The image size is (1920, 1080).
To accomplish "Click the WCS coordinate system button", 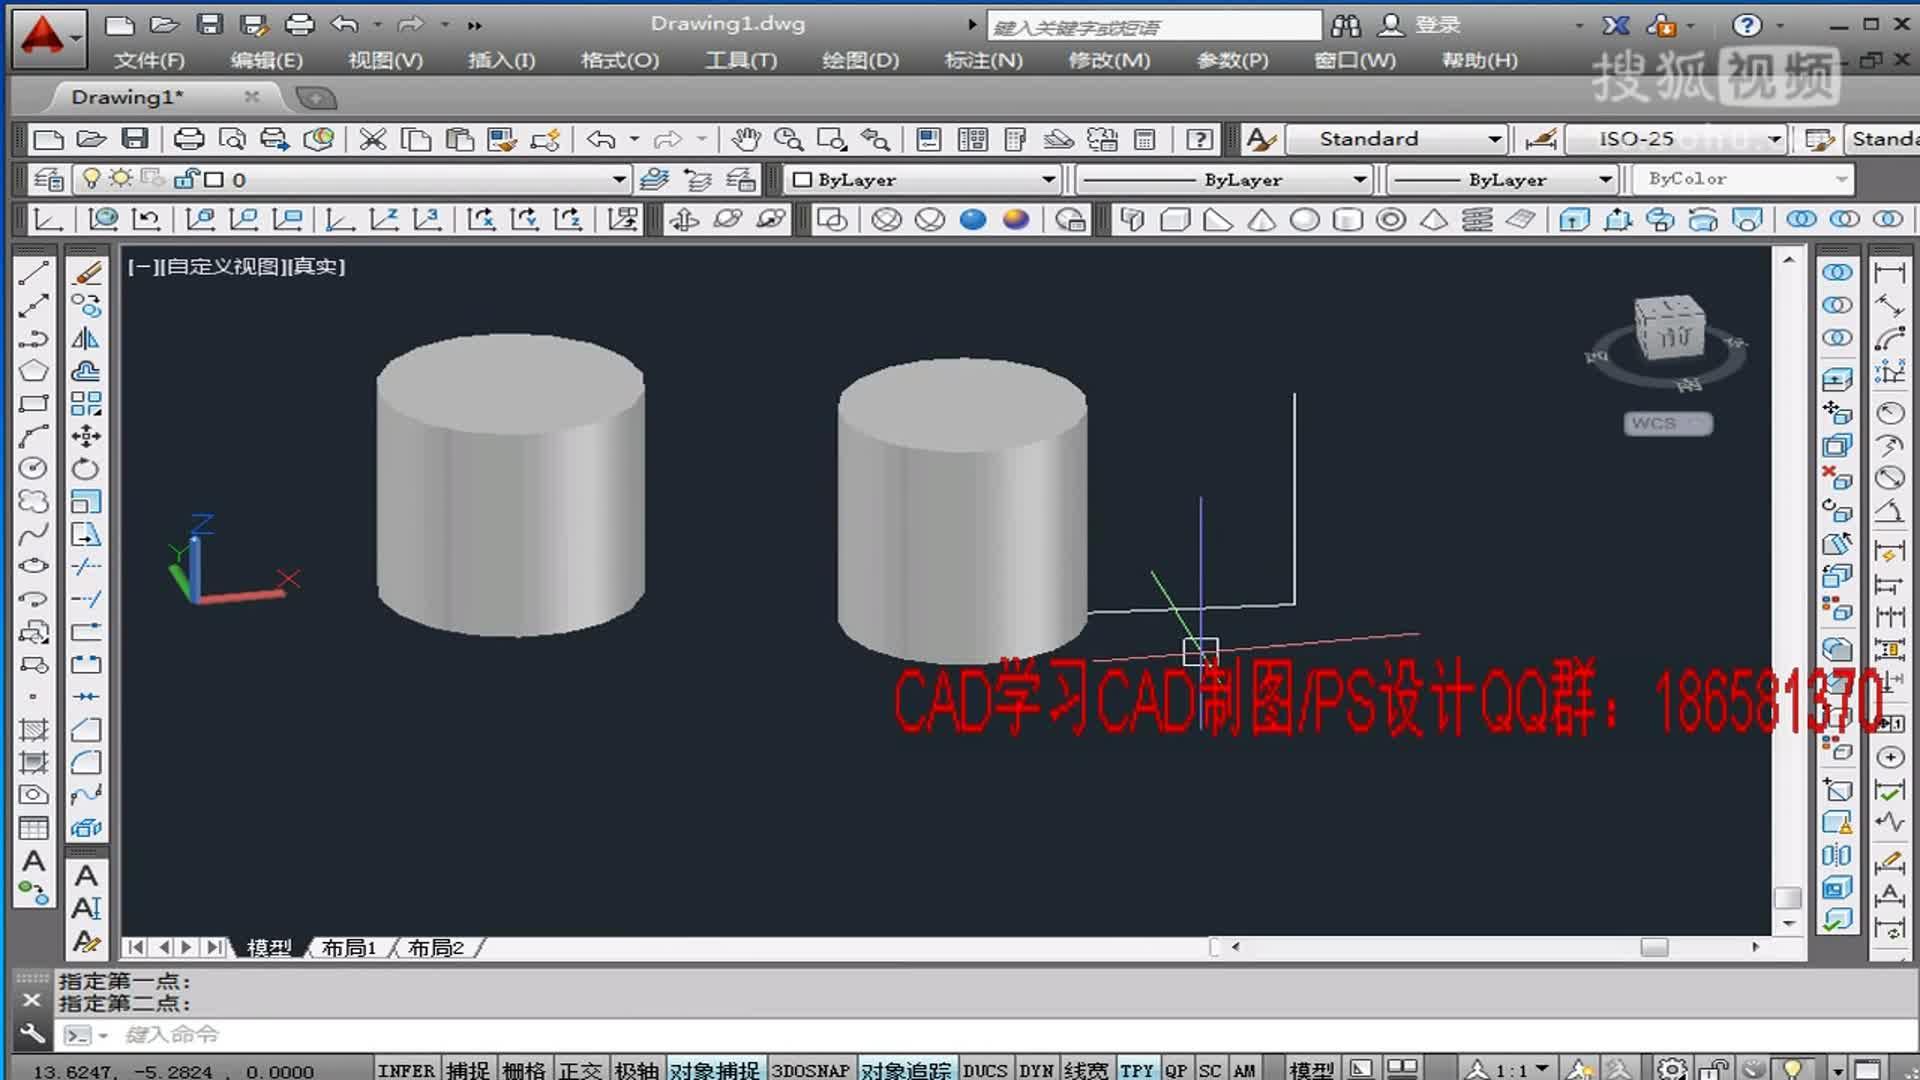I will point(1668,424).
